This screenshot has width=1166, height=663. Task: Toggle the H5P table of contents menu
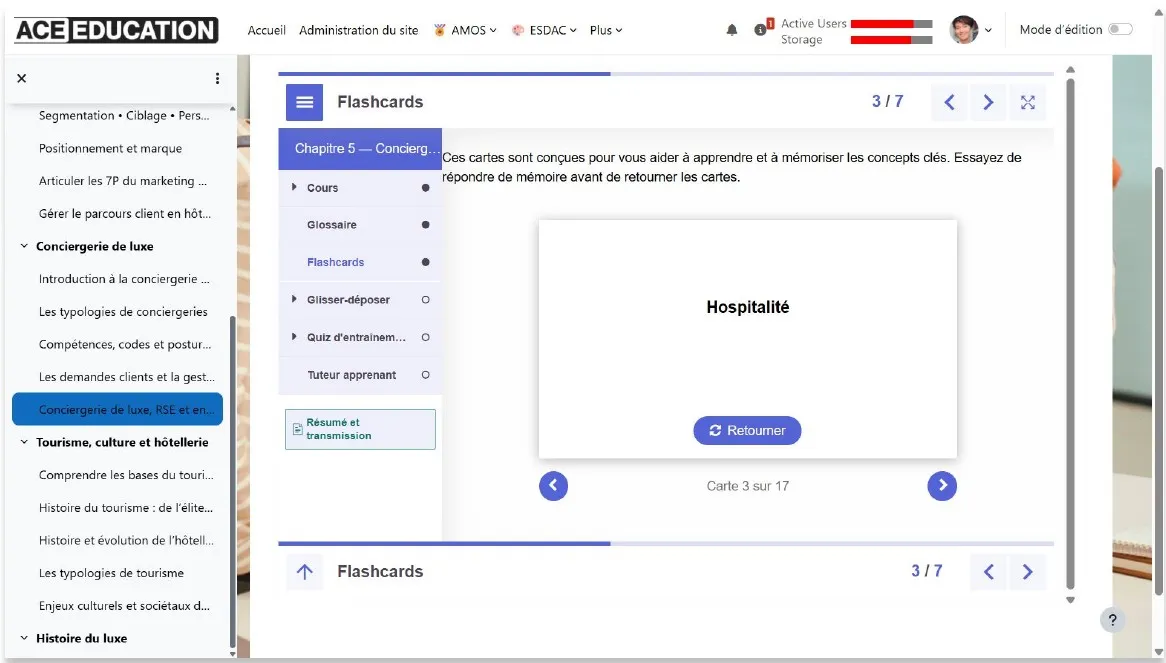click(x=304, y=102)
